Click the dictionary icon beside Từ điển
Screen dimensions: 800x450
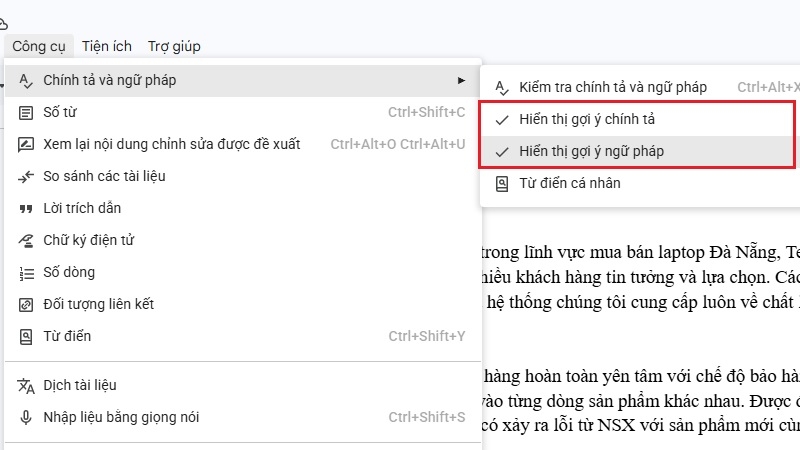(x=26, y=337)
